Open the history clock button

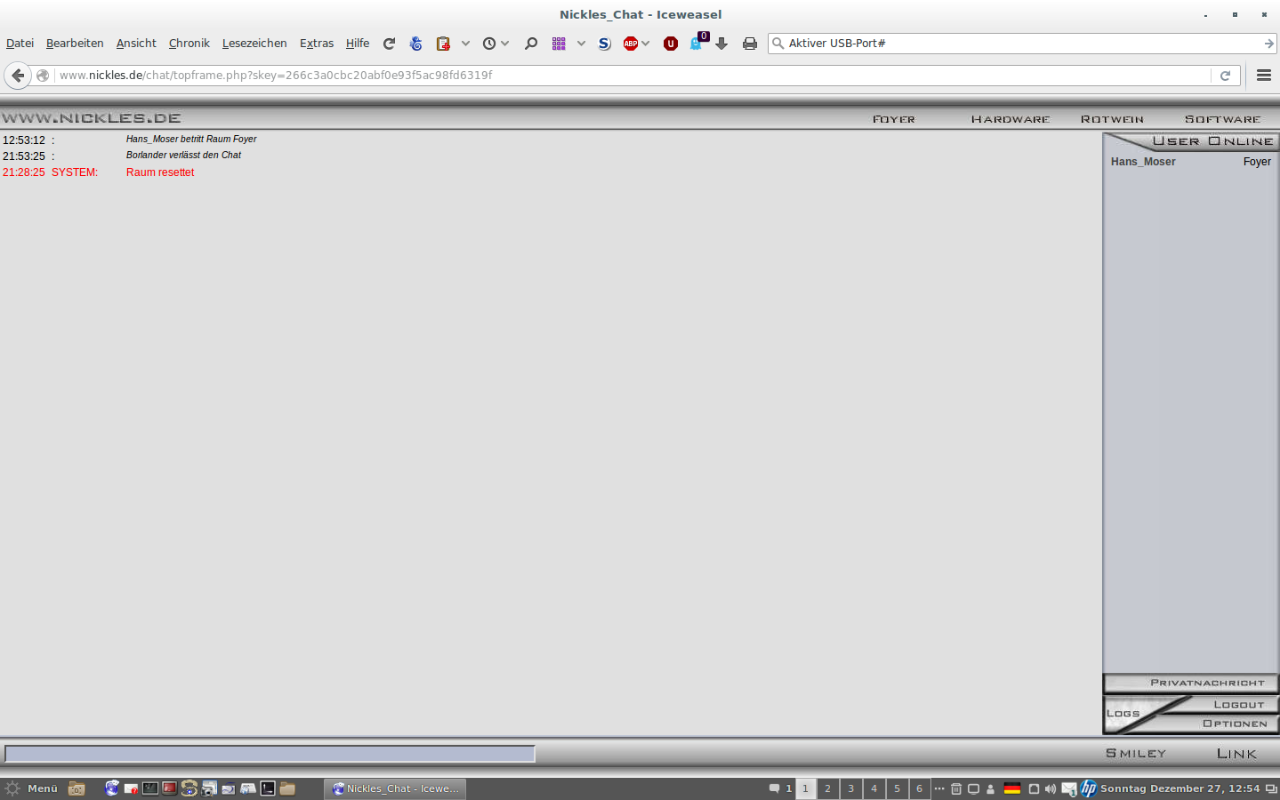[x=489, y=43]
